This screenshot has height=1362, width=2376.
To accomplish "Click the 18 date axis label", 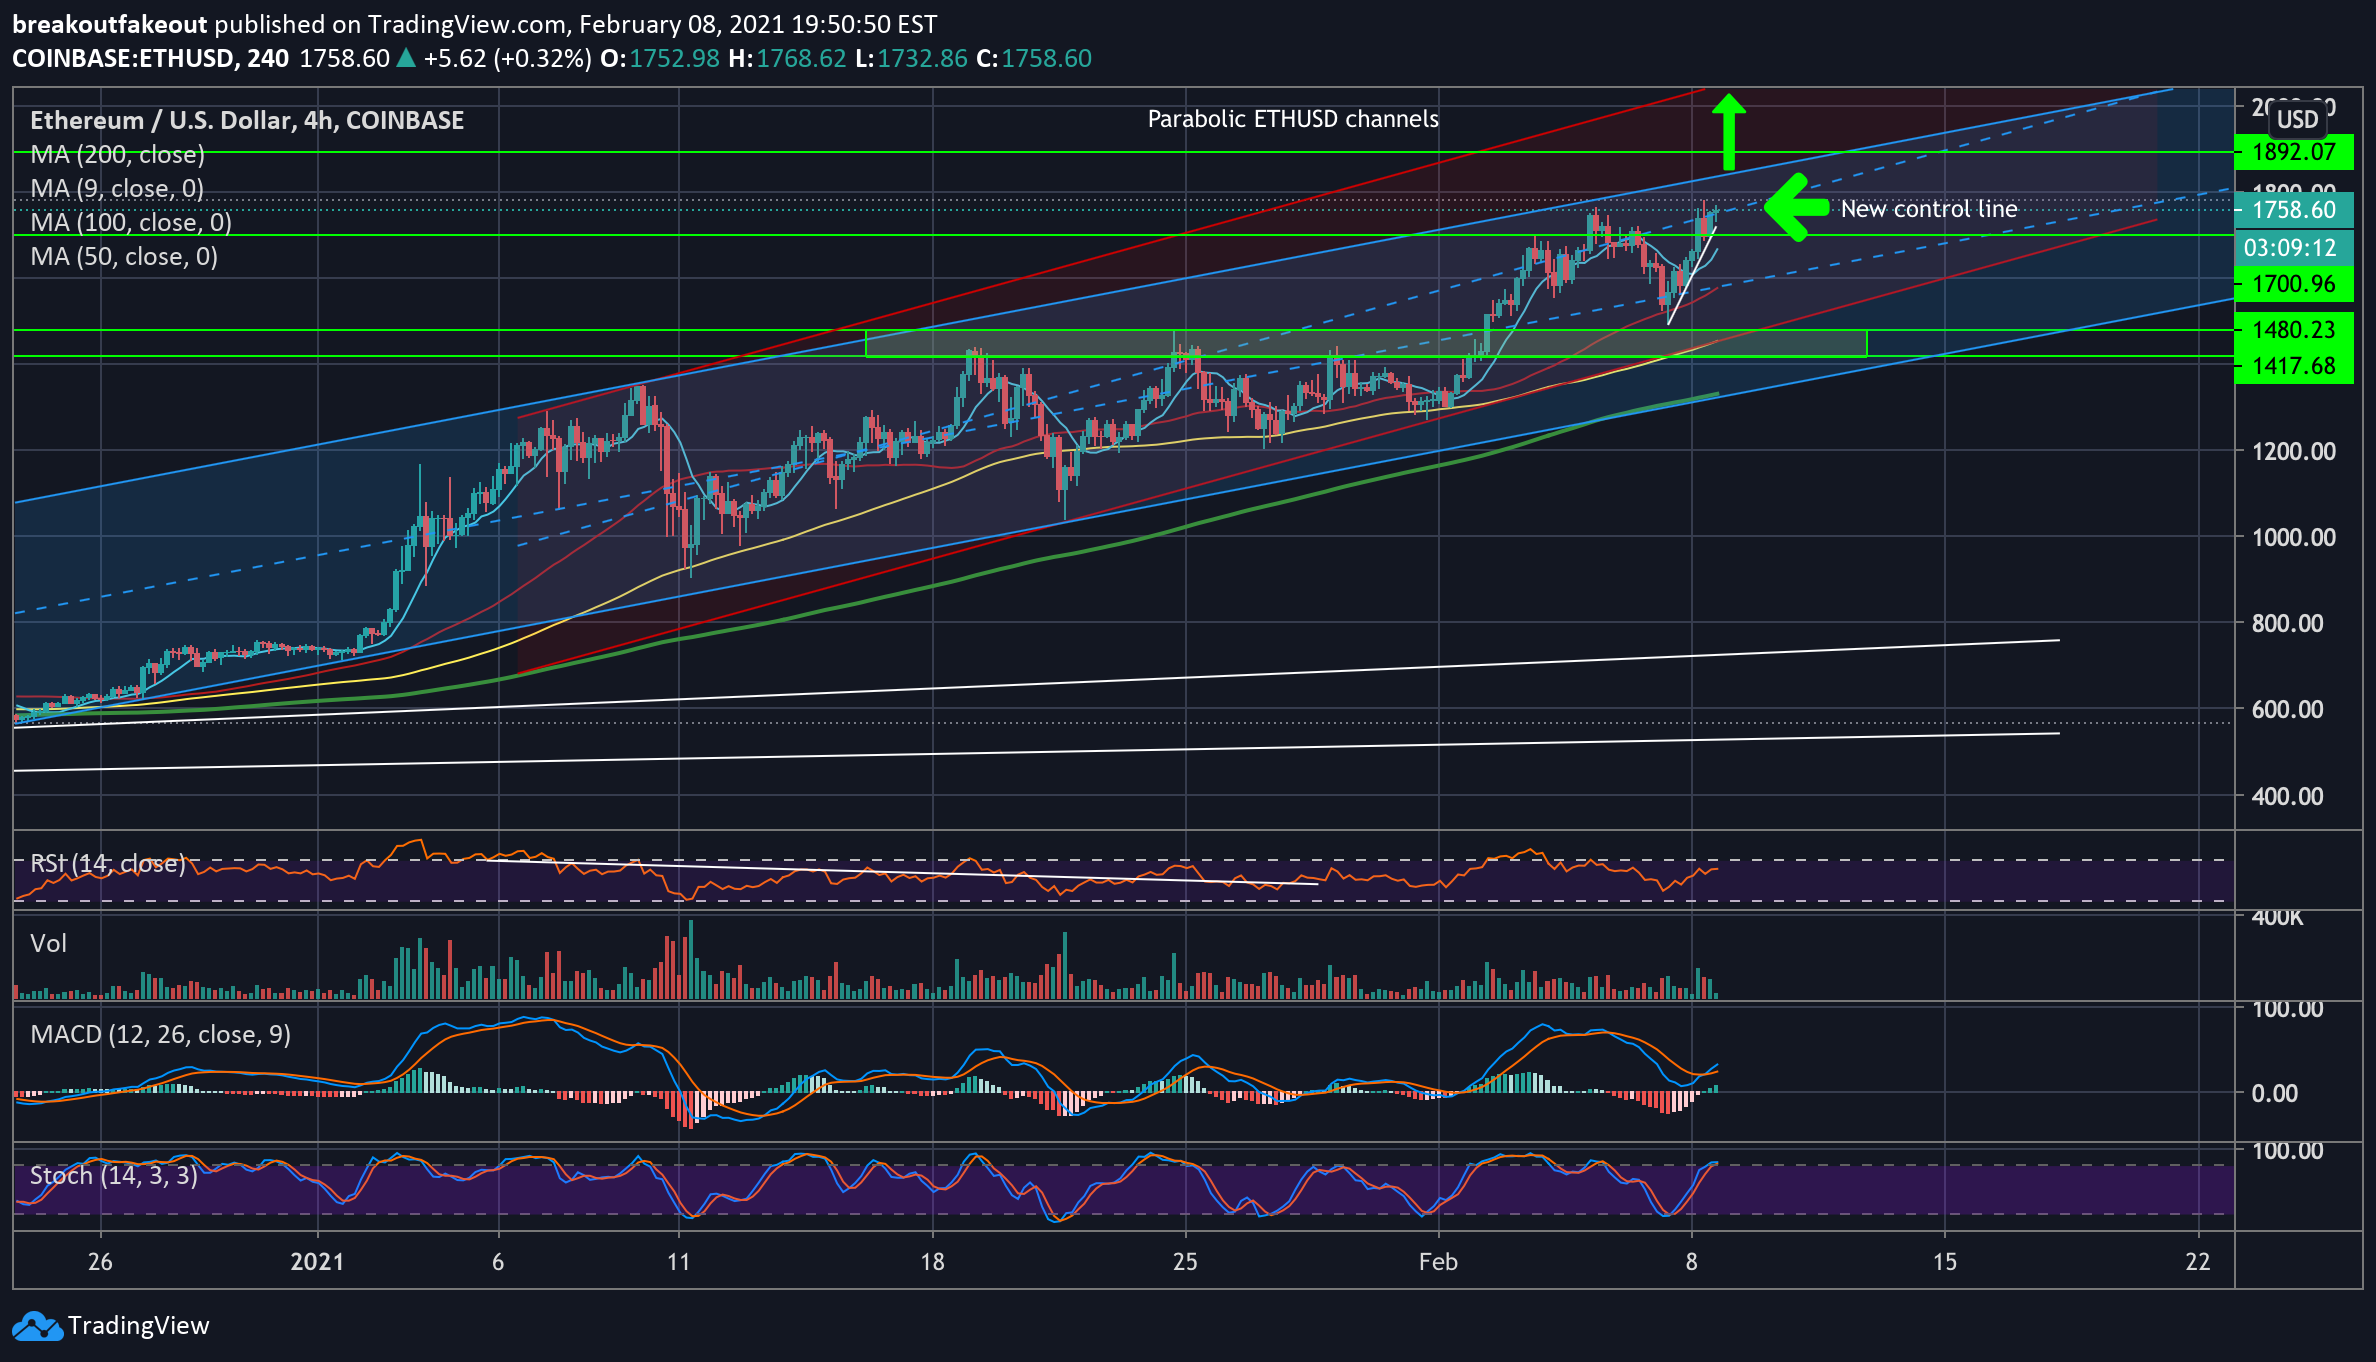I will (932, 1262).
